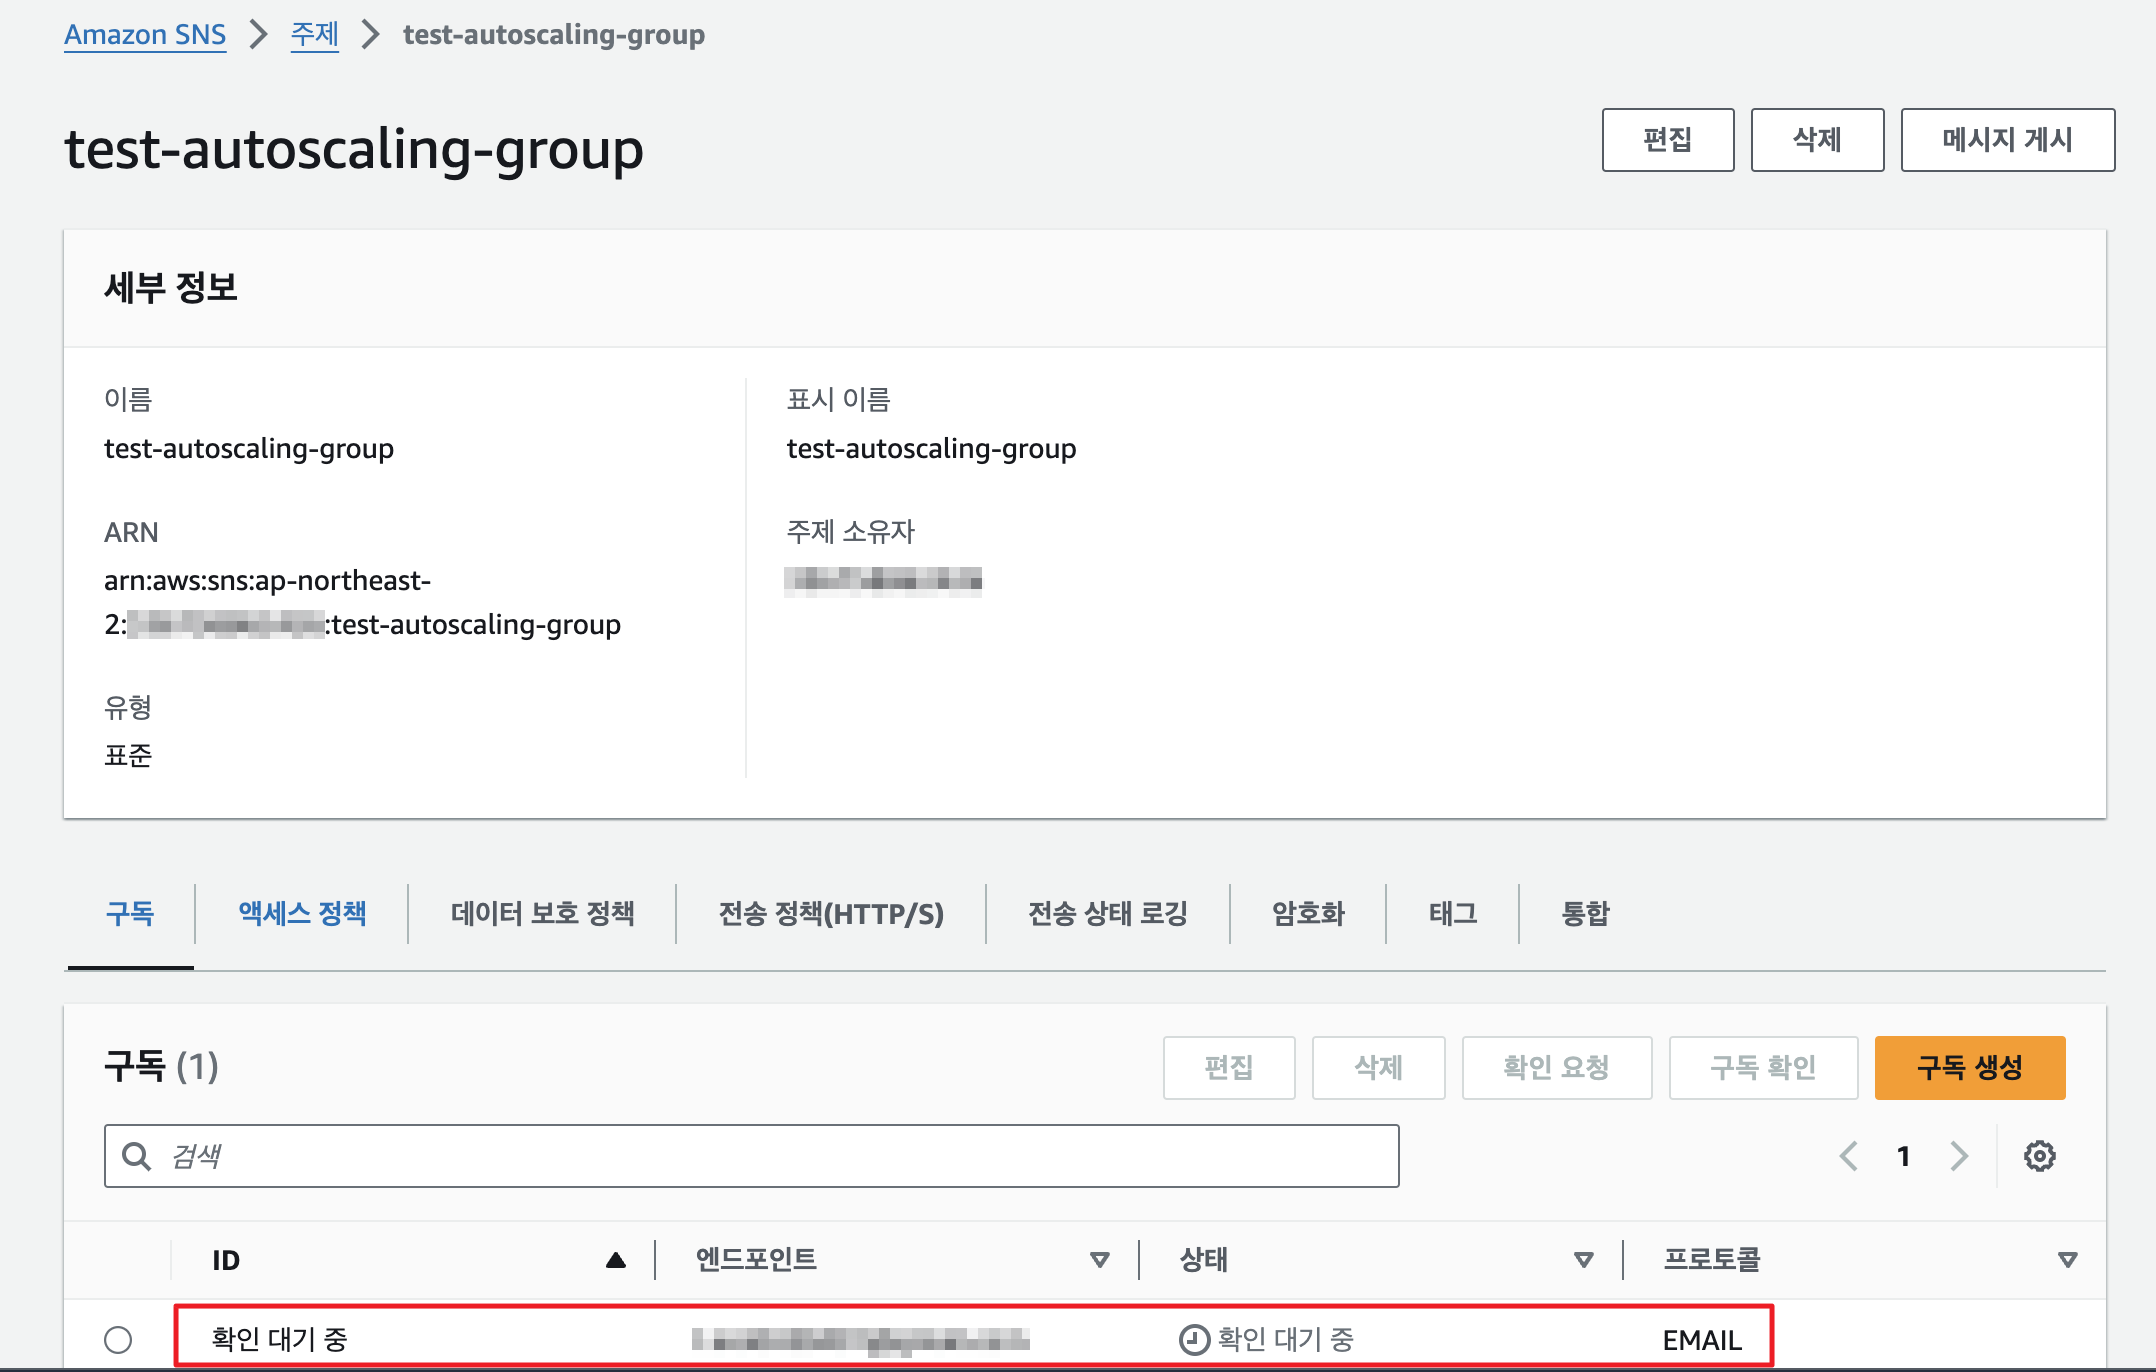Sort by 엔드포인트 column arrow
The height and width of the screenshot is (1372, 2156).
point(1100,1260)
